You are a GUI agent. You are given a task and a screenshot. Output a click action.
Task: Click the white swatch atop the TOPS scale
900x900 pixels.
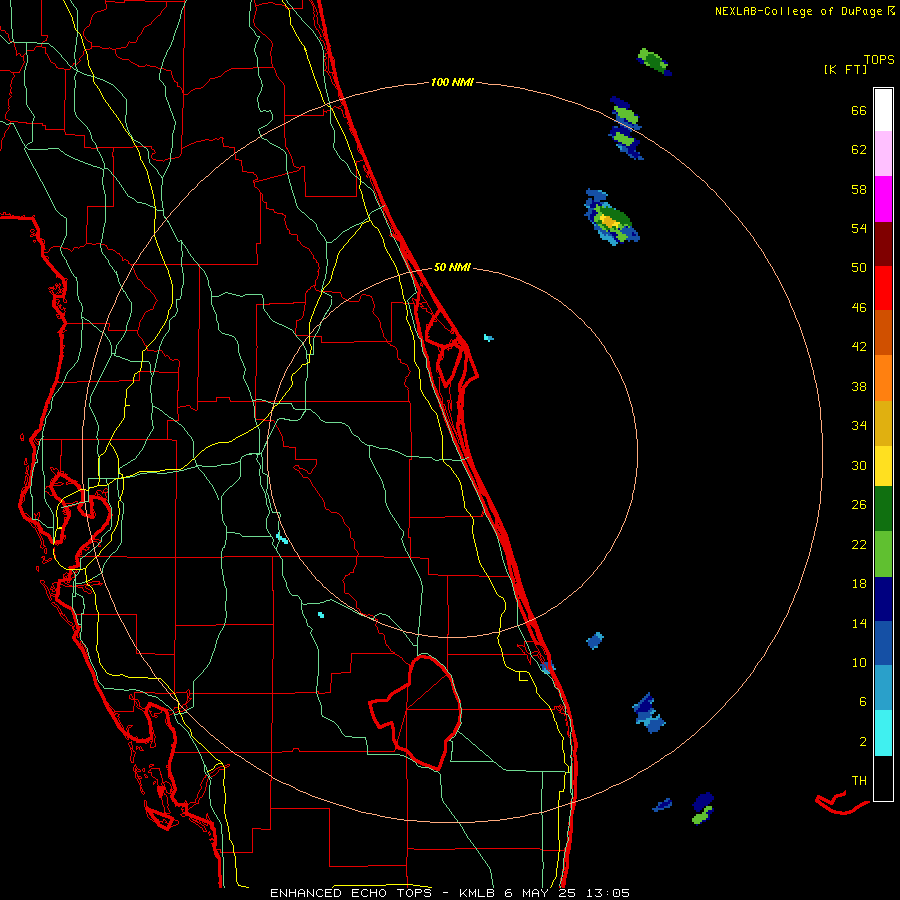click(883, 110)
